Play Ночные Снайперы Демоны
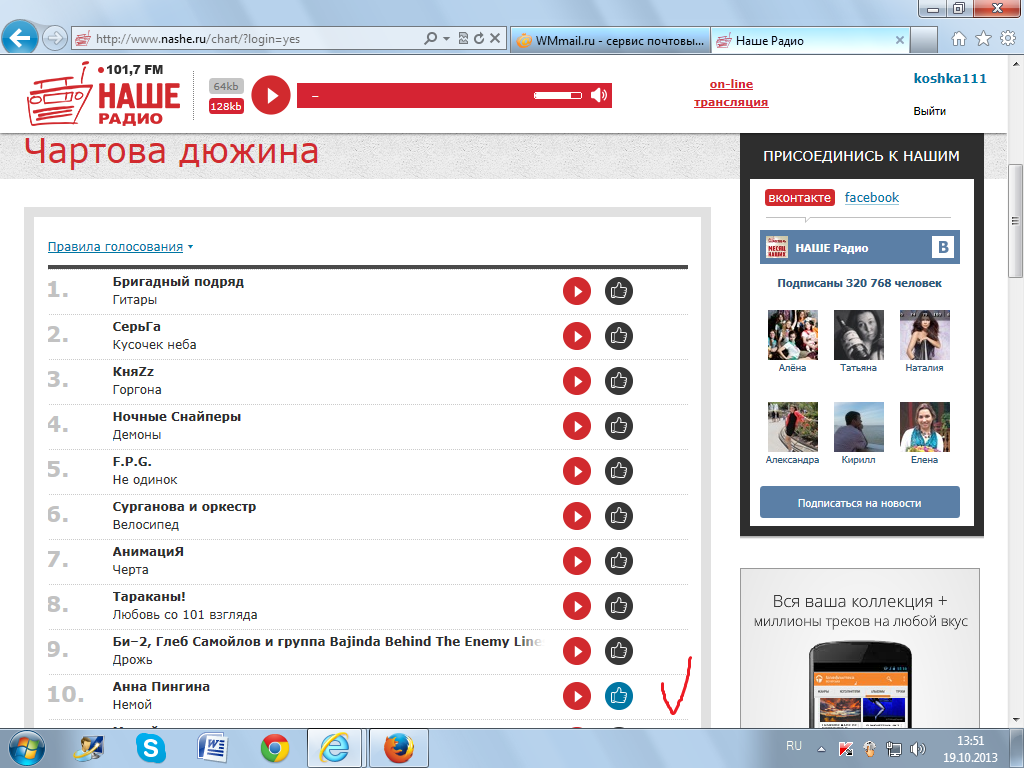 point(577,426)
